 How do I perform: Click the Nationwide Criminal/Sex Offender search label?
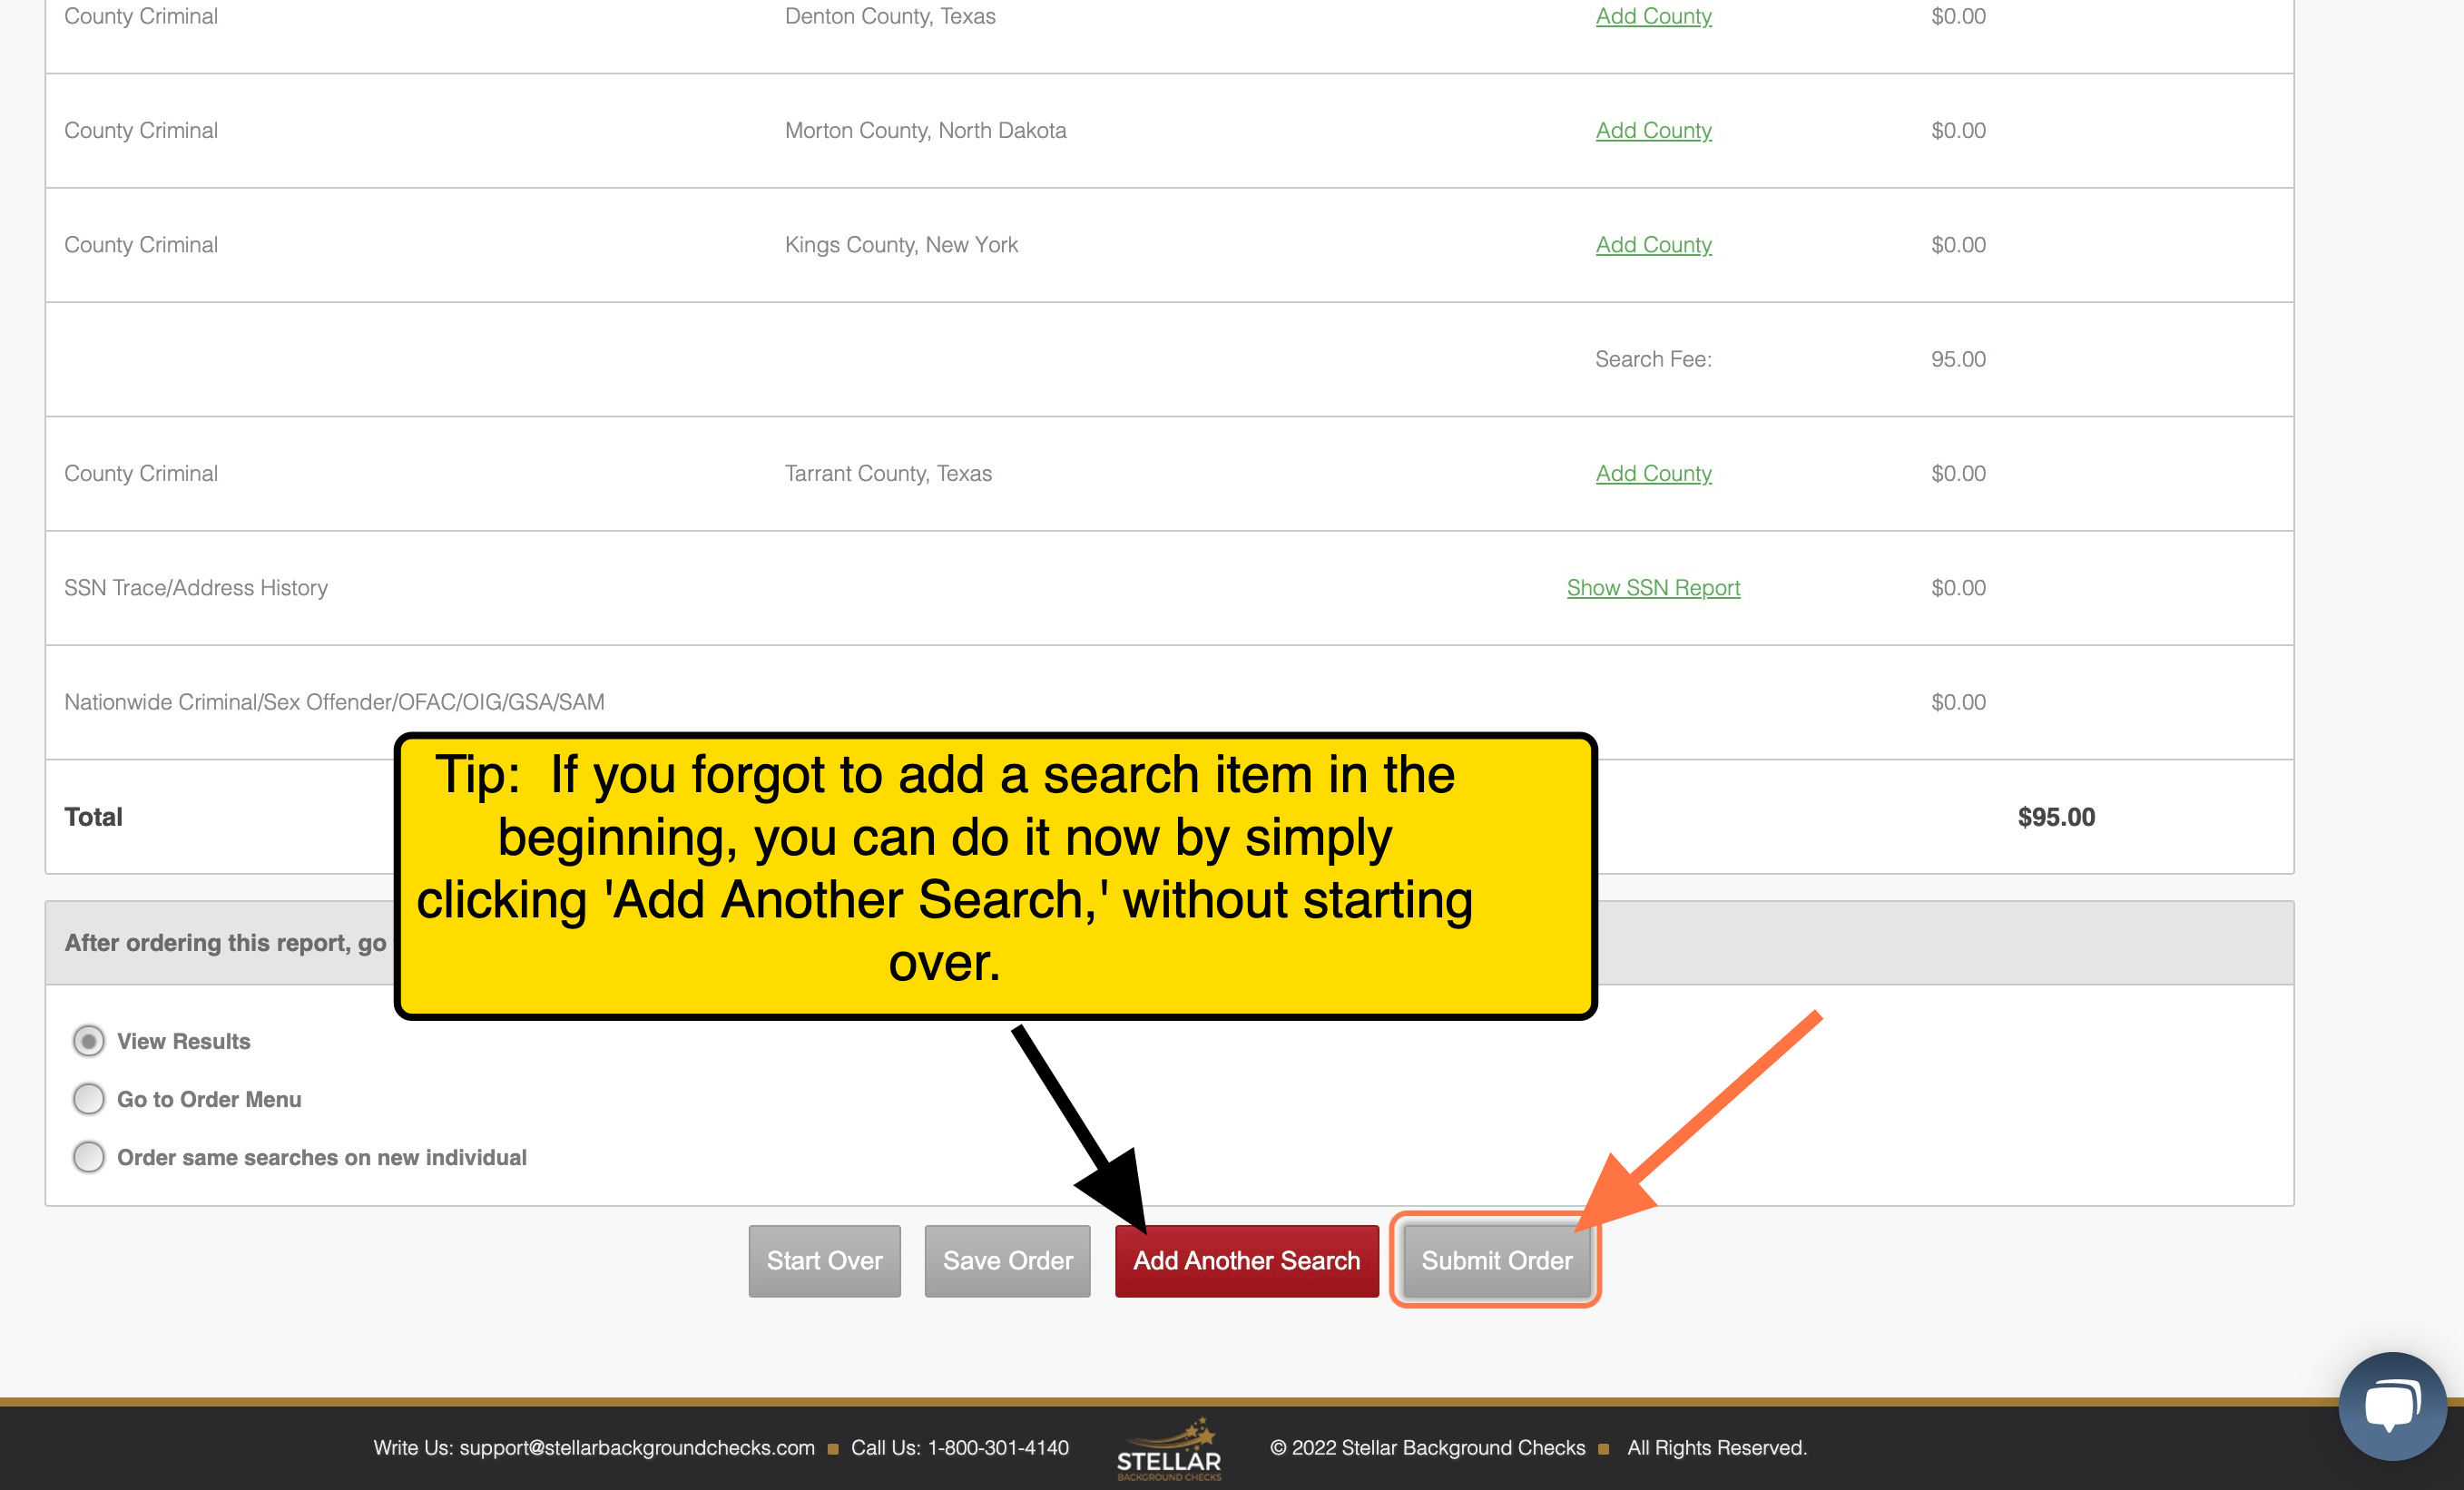pyautogui.click(x=334, y=702)
